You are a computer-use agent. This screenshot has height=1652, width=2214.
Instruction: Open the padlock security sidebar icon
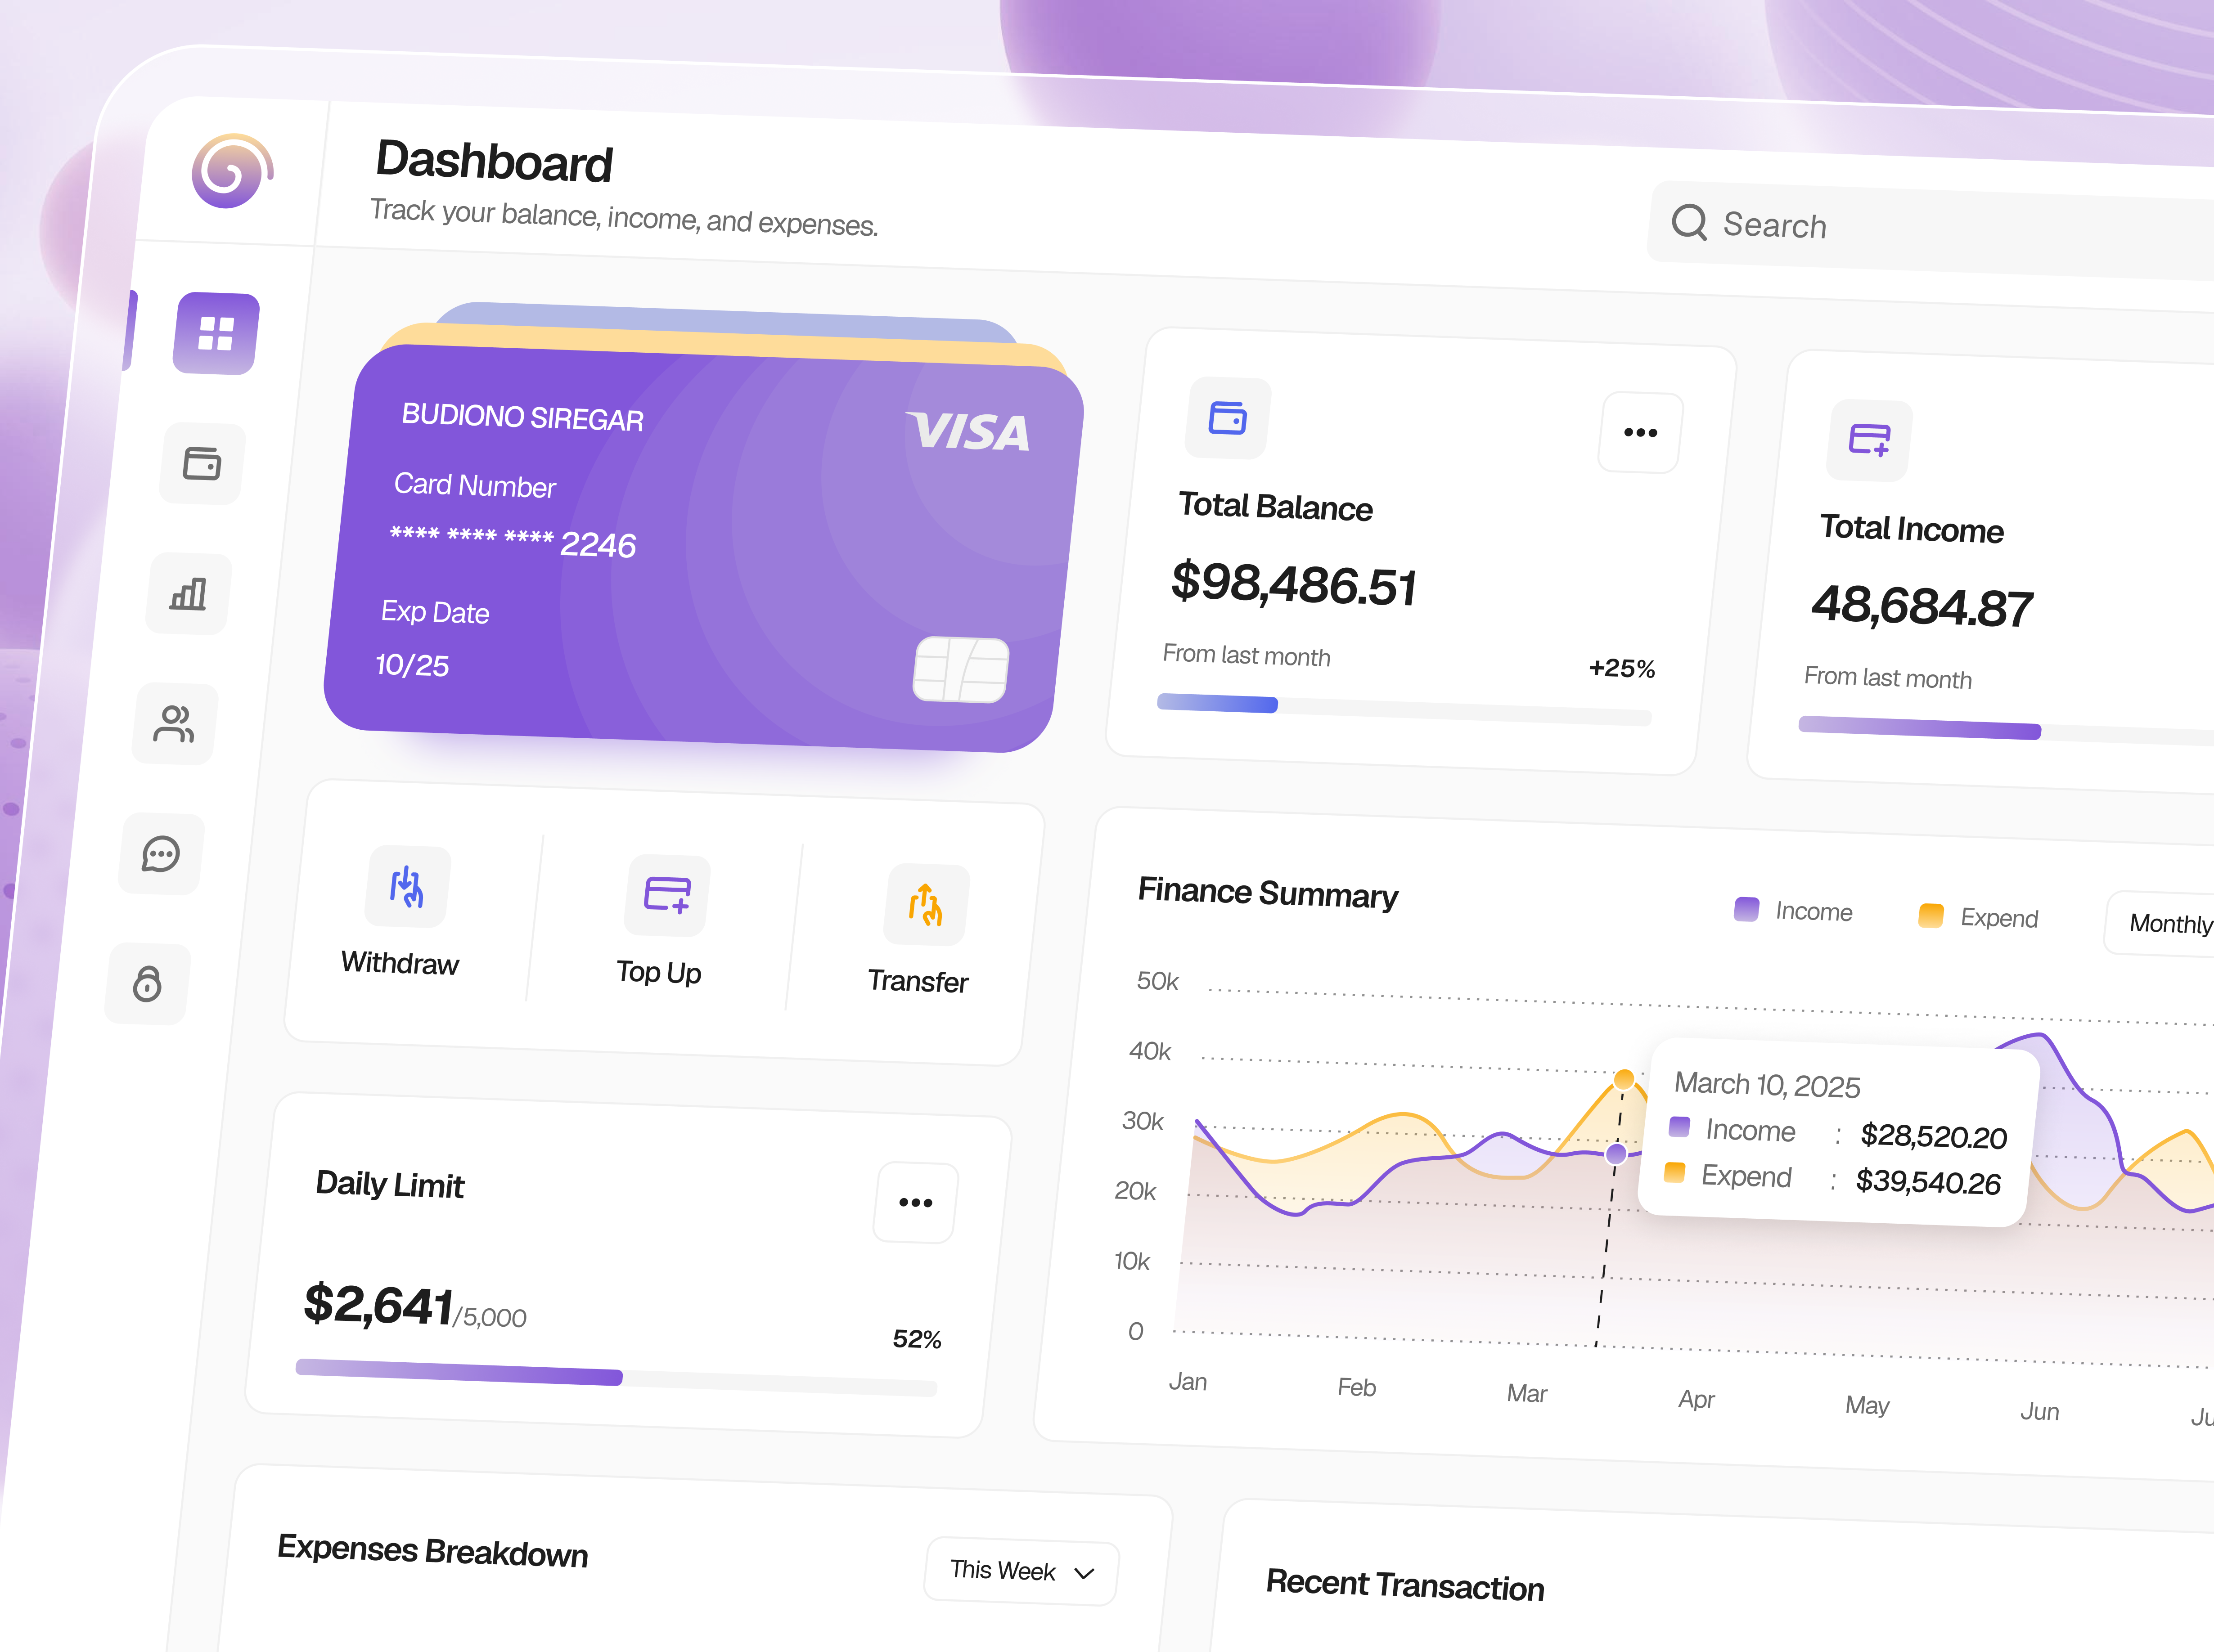[147, 984]
